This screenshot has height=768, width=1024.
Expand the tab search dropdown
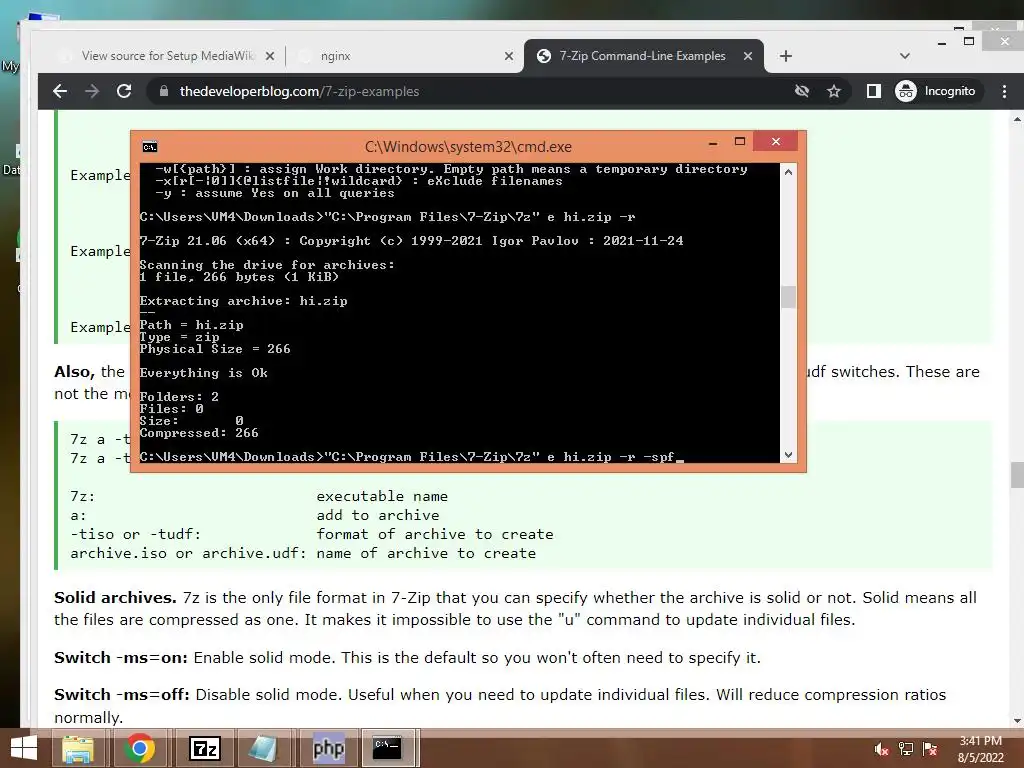pyautogui.click(x=904, y=56)
